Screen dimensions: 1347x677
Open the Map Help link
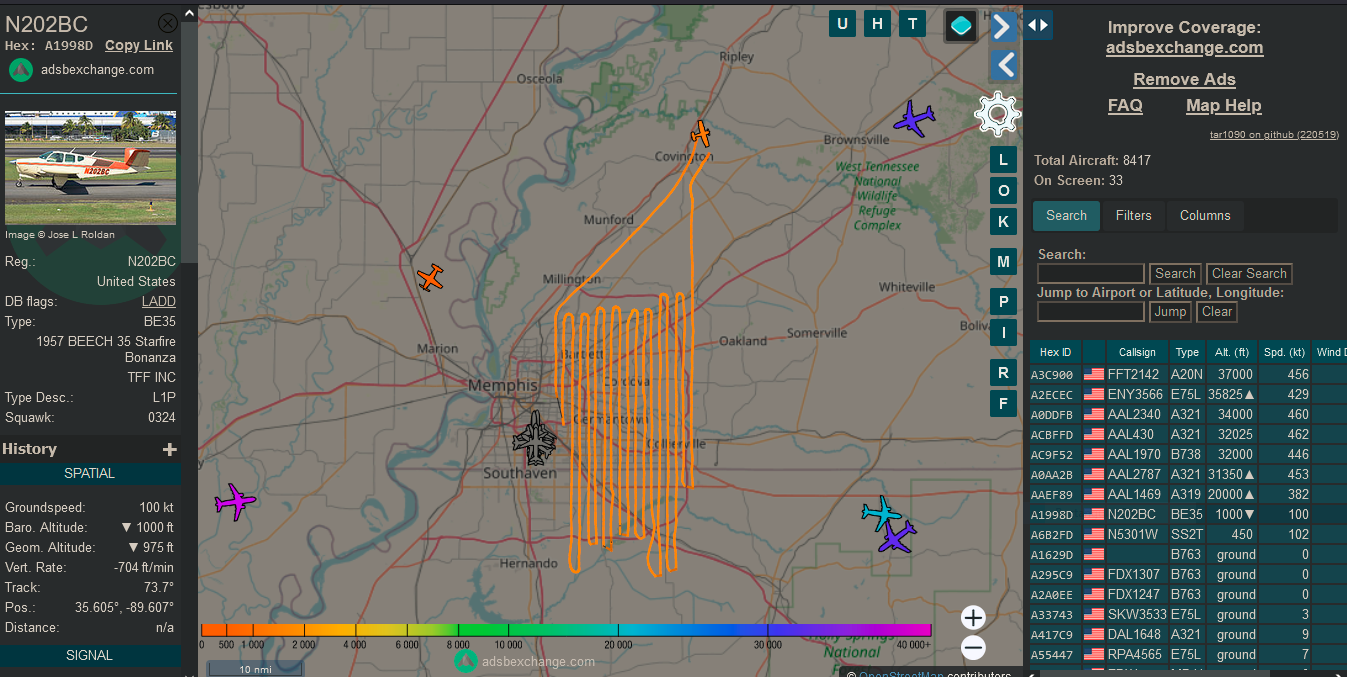pyautogui.click(x=1223, y=105)
